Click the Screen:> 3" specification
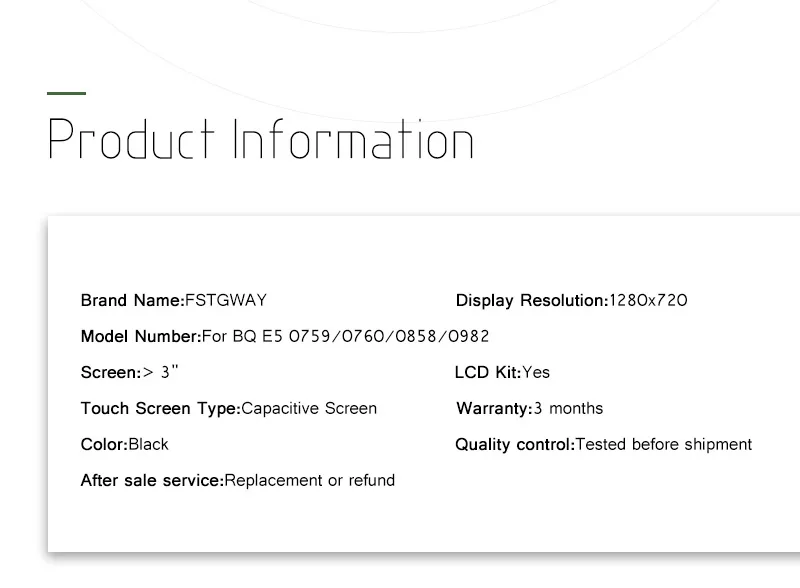 (130, 372)
